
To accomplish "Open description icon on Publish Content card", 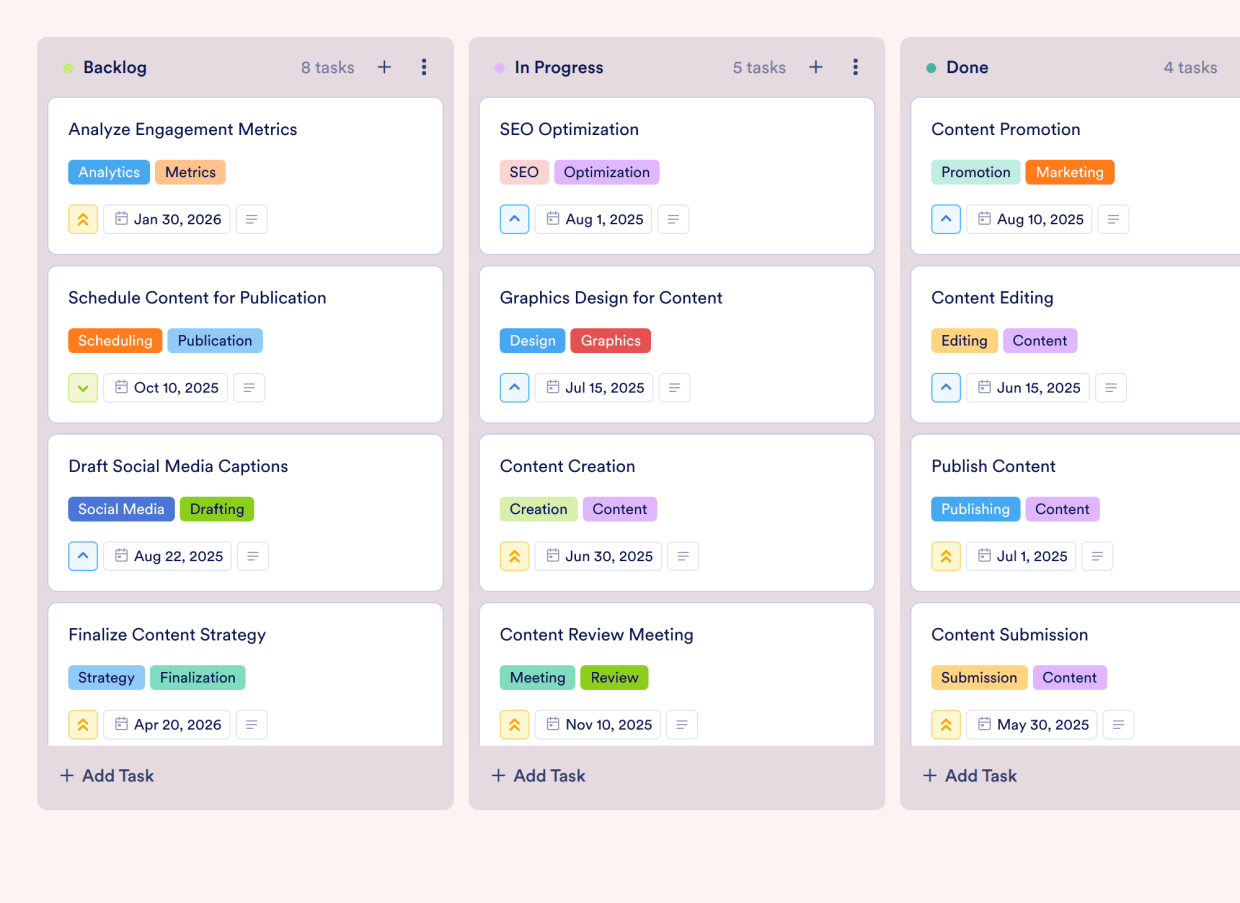I will click(1097, 556).
